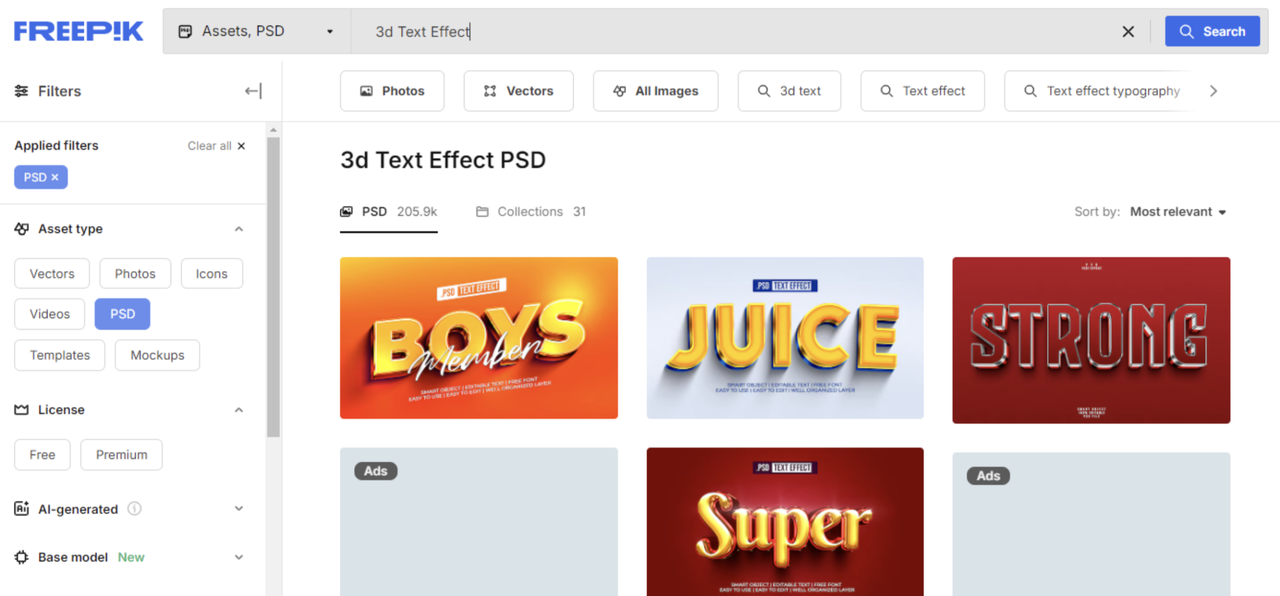Screen dimensions: 1280x596
Task: Clear the search field with X icon
Action: 1128,32
